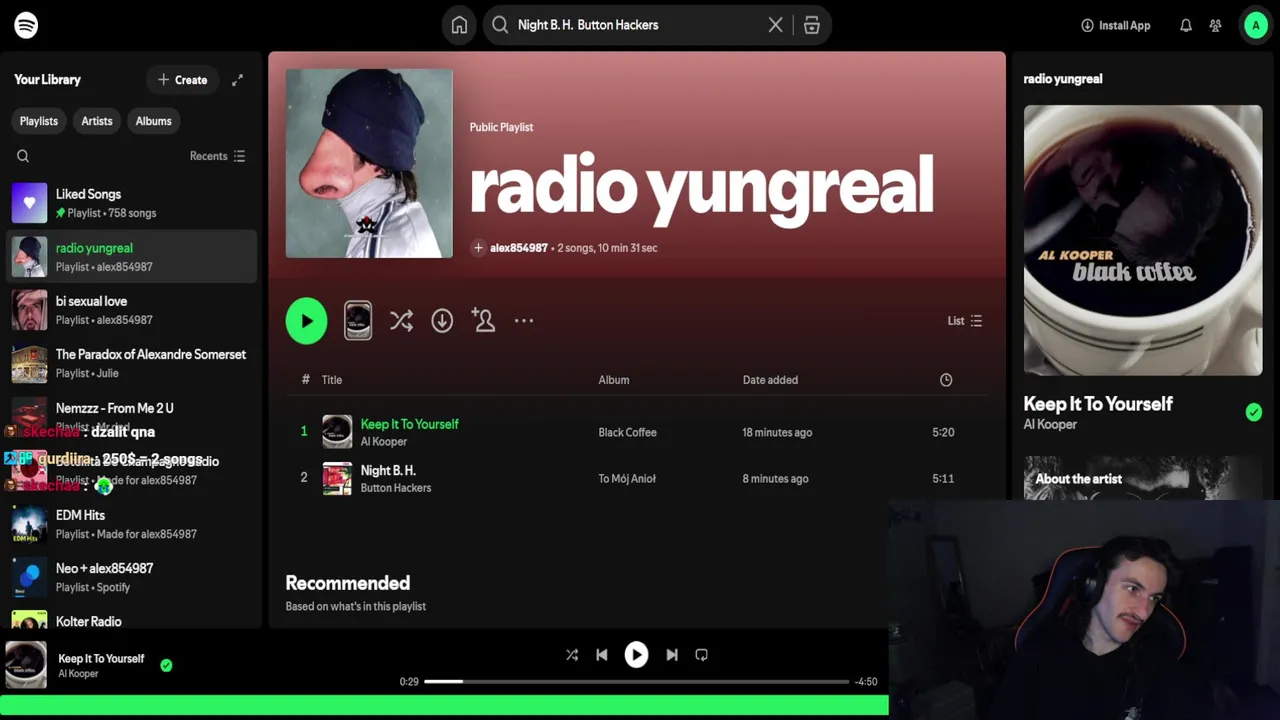Click the Install App button
The height and width of the screenshot is (720, 1280).
(x=1116, y=25)
